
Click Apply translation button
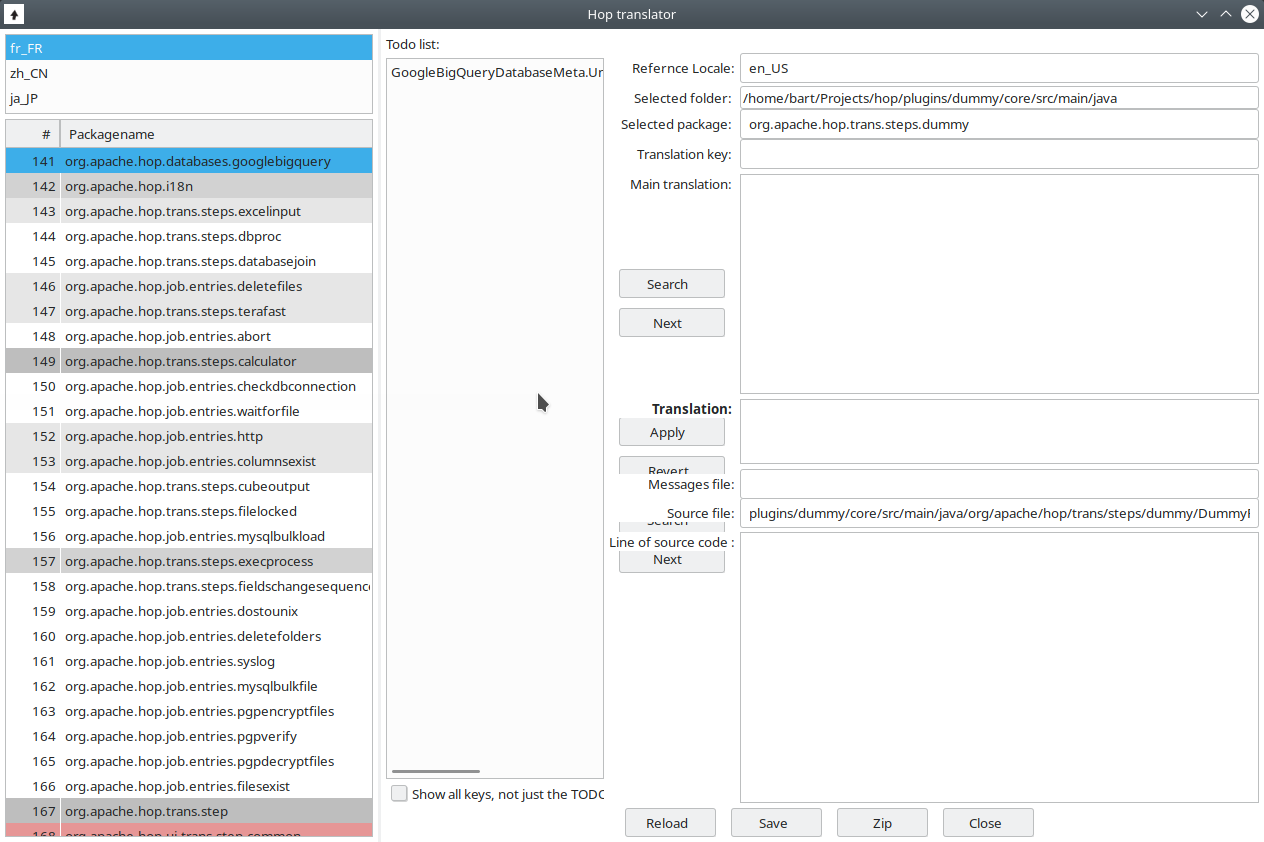coord(671,432)
